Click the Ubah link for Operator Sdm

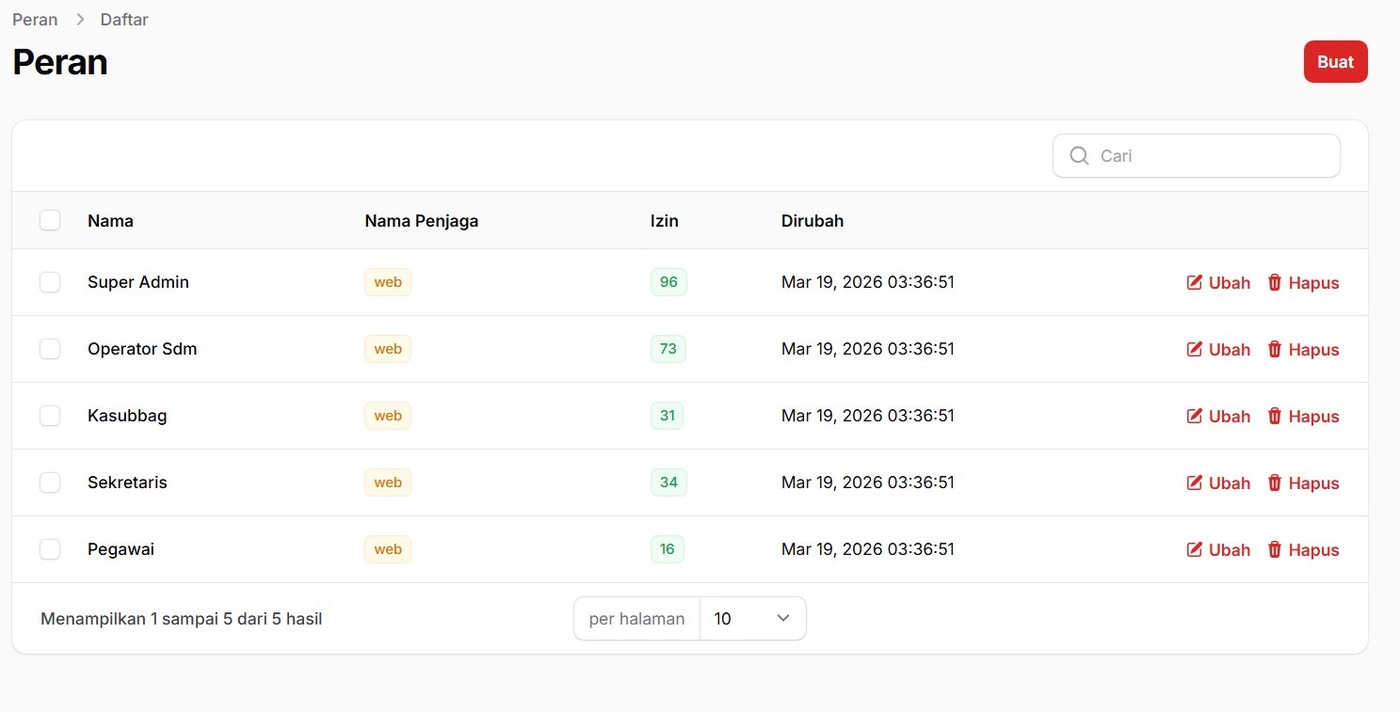(1229, 349)
